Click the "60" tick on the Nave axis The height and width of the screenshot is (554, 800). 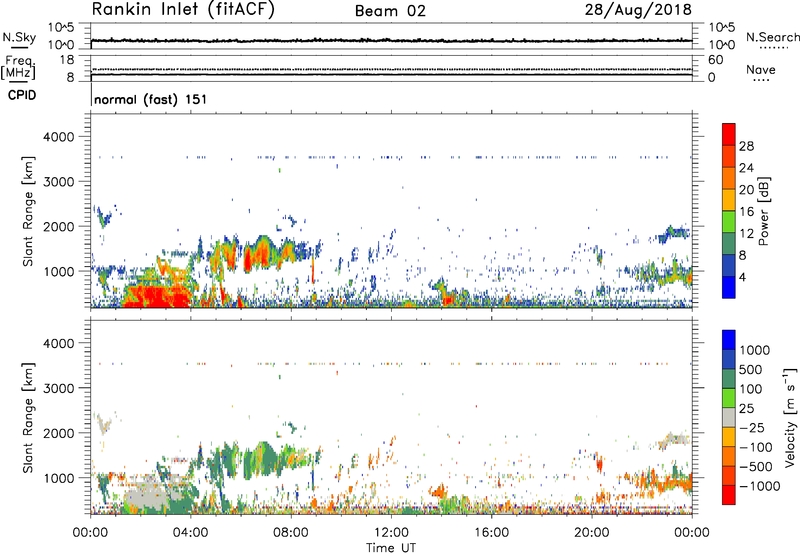(715, 60)
